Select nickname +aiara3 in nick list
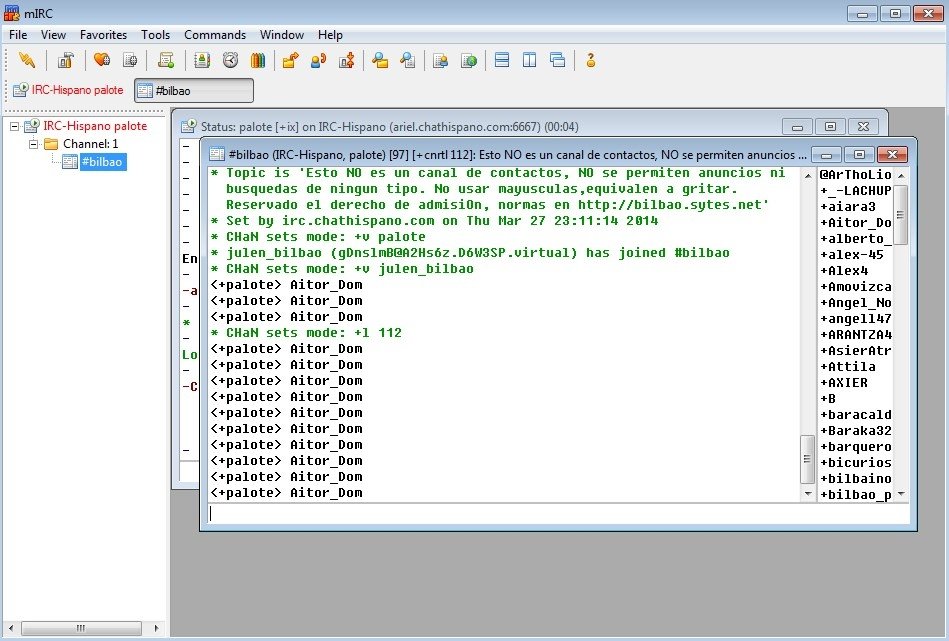 pyautogui.click(x=848, y=206)
